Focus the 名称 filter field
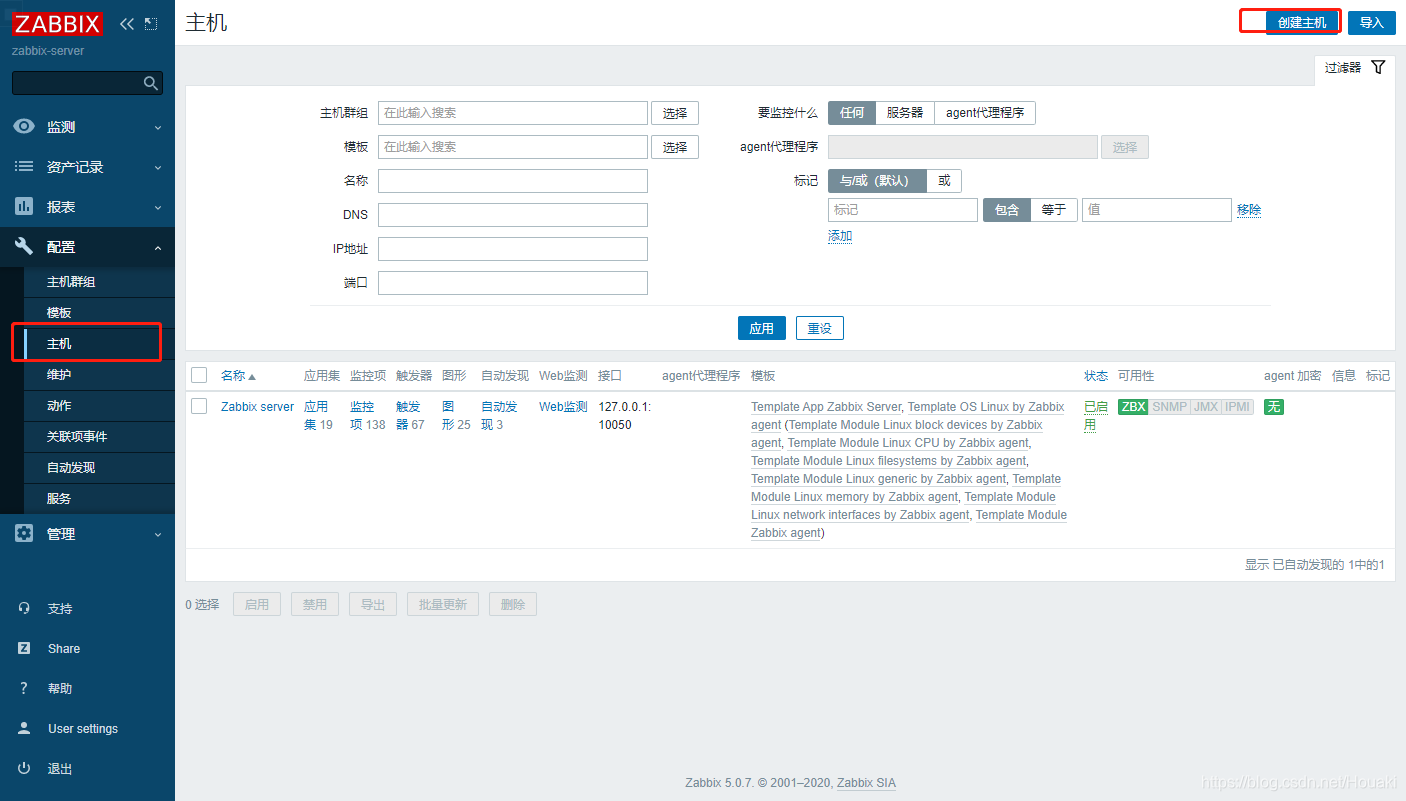This screenshot has width=1406, height=801. tap(513, 181)
